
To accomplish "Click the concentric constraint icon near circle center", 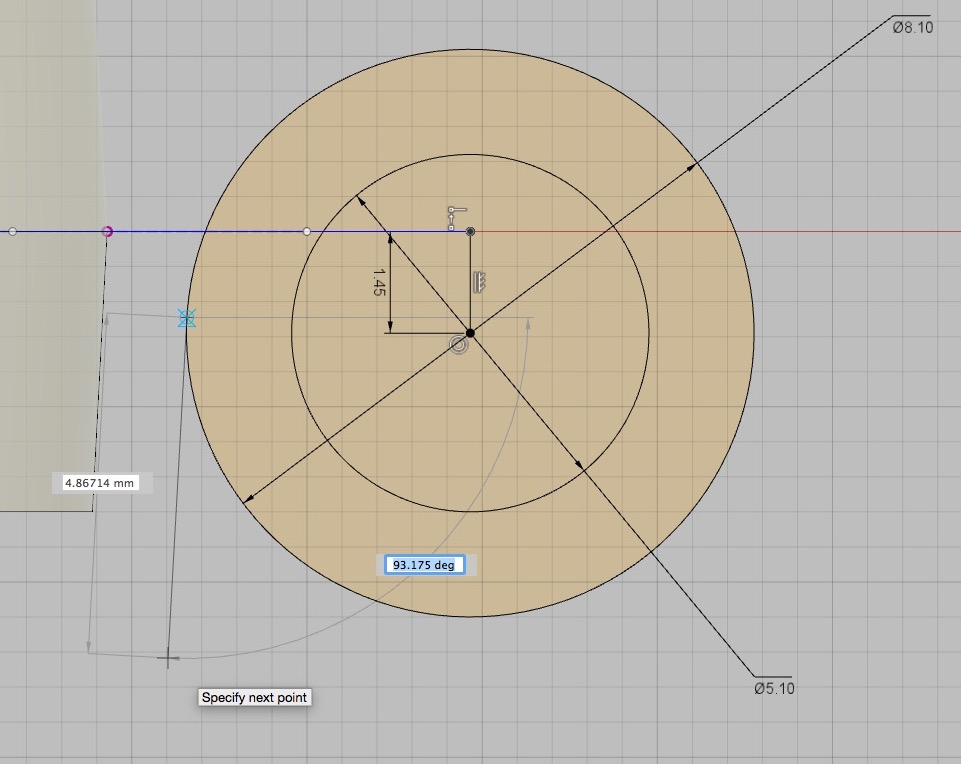I will click(459, 345).
